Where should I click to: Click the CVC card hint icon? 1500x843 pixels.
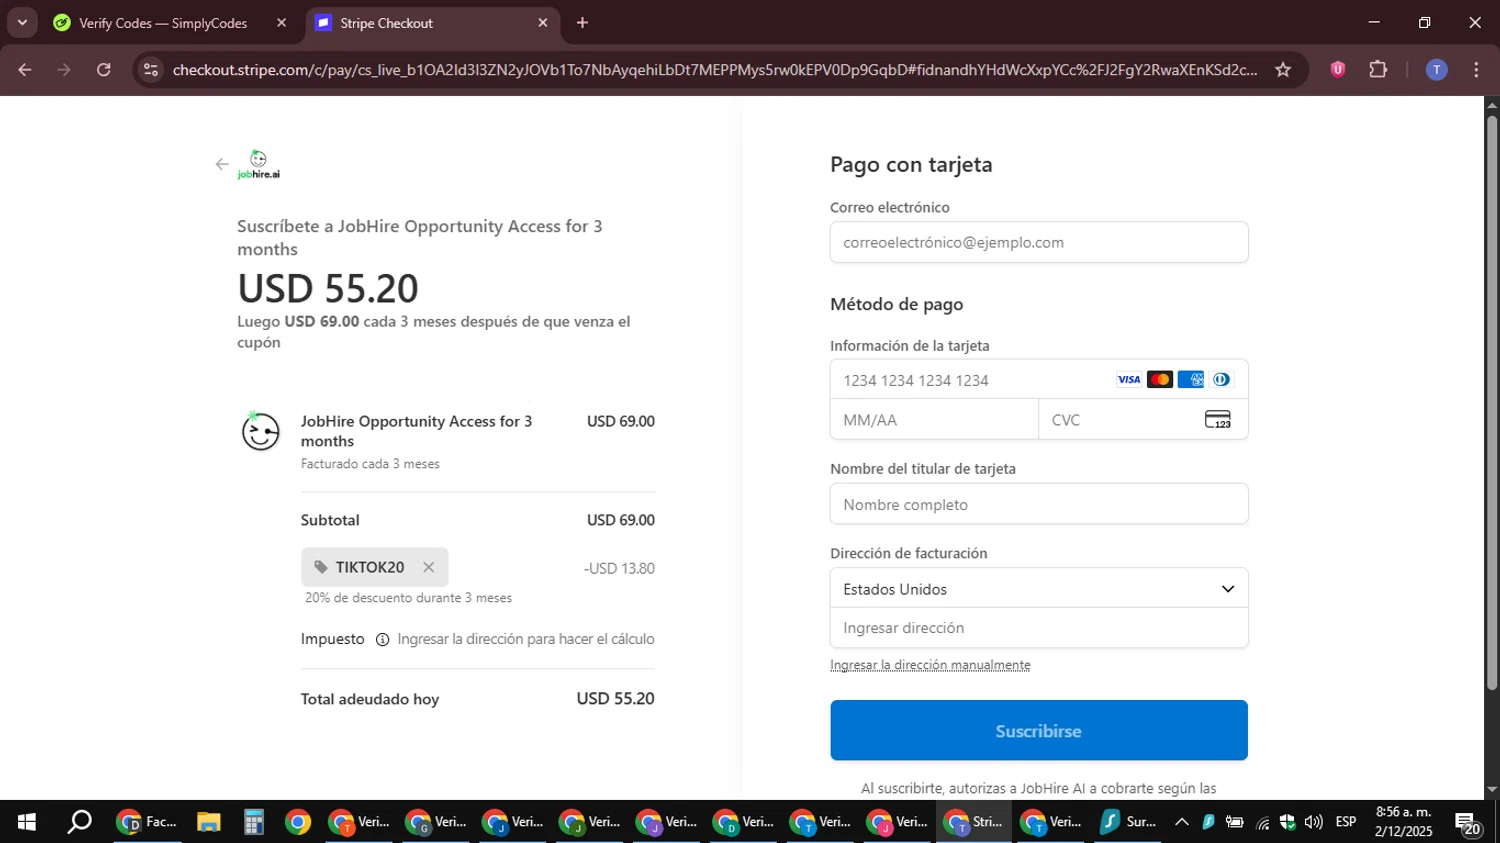(x=1218, y=420)
